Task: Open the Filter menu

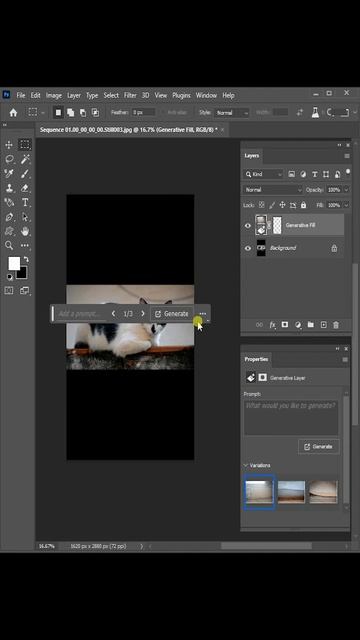Action: (130, 95)
